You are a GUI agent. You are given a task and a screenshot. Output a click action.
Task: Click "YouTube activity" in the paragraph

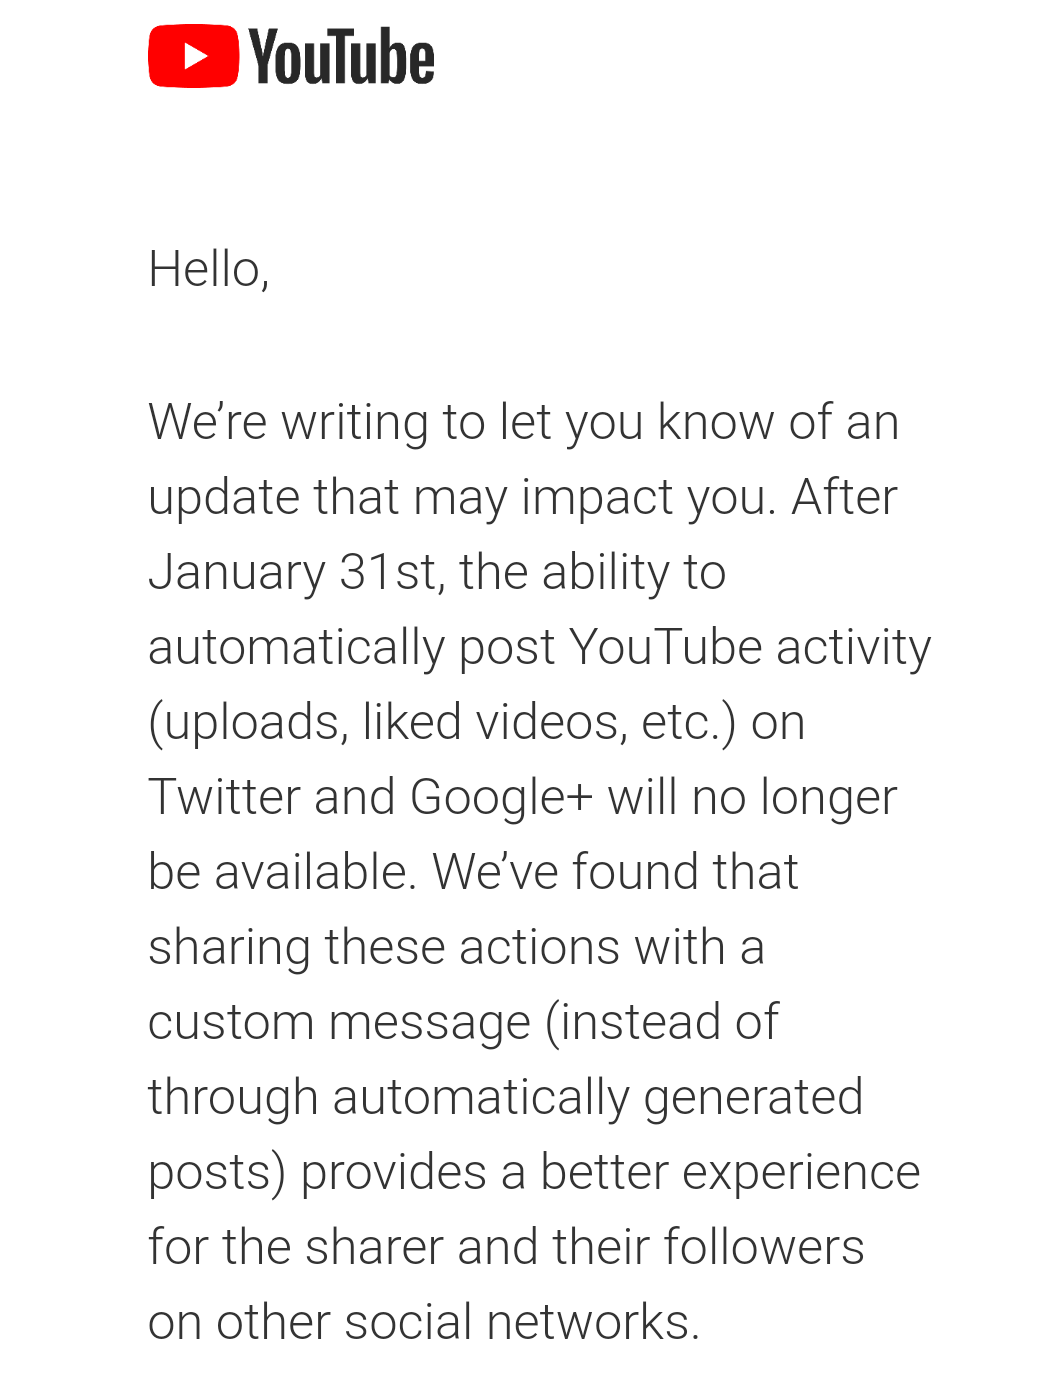pyautogui.click(x=749, y=647)
